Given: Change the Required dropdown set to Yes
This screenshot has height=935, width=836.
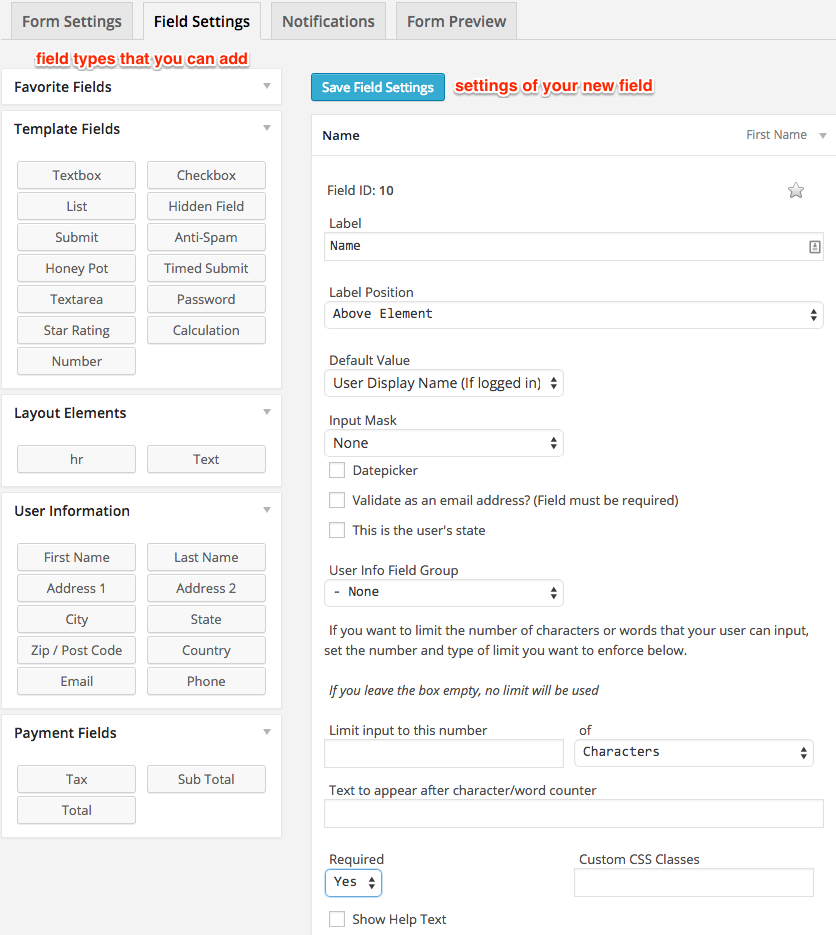Looking at the screenshot, I should point(353,883).
